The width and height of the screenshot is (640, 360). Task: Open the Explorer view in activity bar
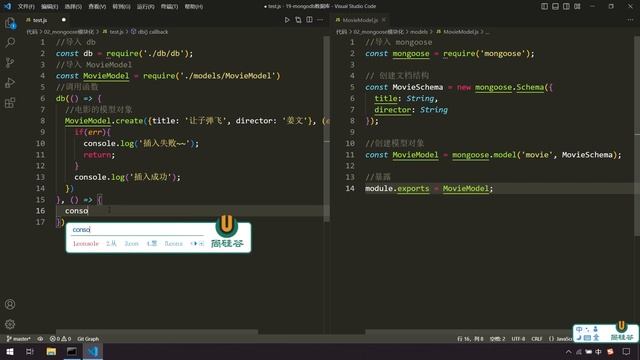(10, 23)
